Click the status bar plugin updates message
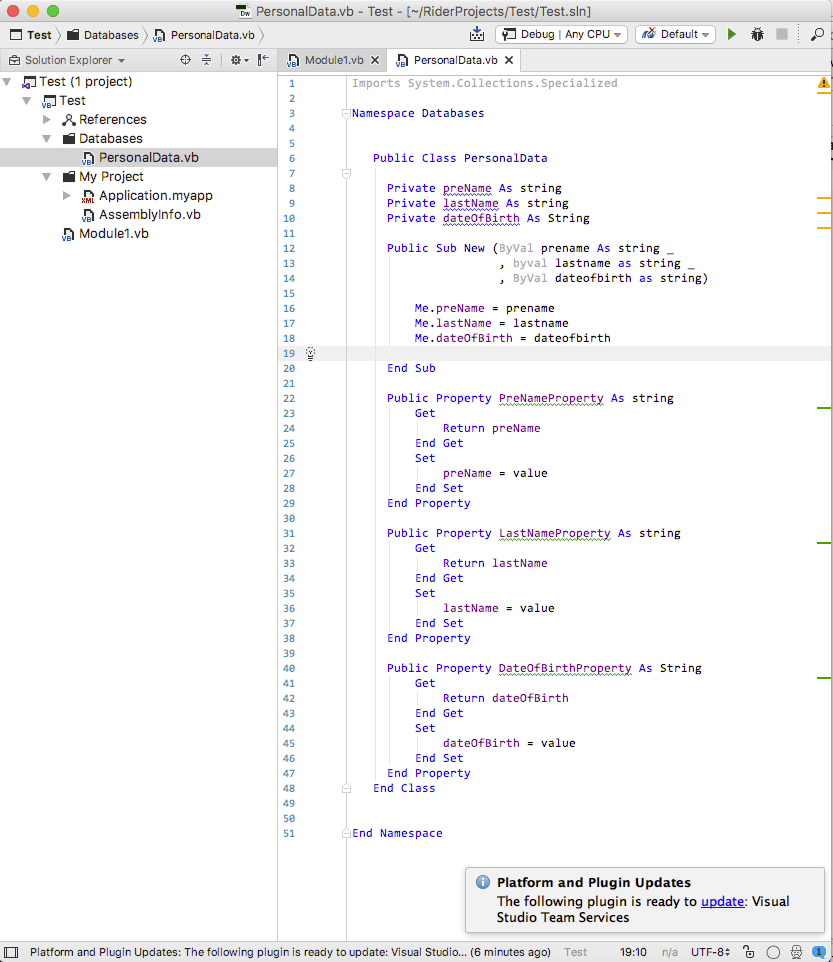Screen dimensions: 833x962 pyautogui.click(x=290, y=952)
